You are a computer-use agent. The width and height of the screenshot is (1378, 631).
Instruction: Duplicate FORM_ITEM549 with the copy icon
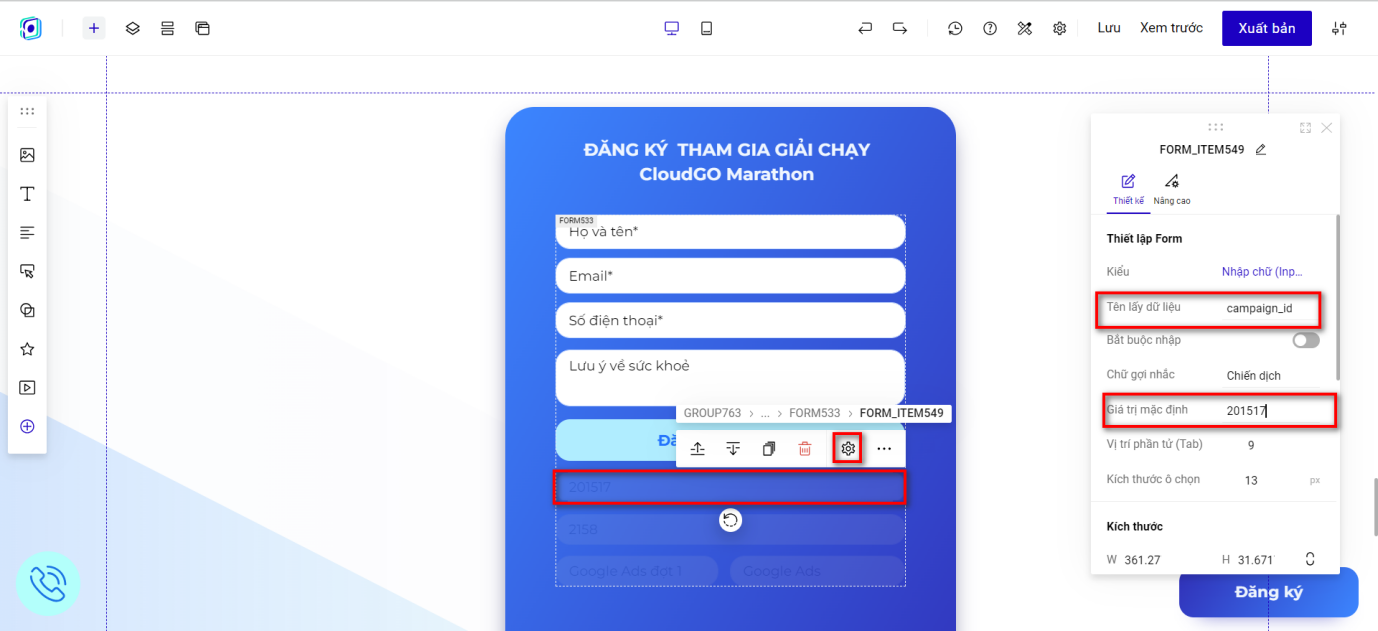click(x=768, y=448)
